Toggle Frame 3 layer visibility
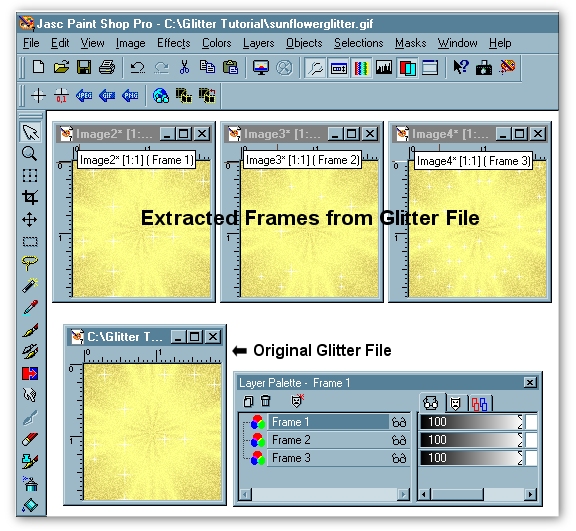This screenshot has height=531, width=576. (399, 458)
